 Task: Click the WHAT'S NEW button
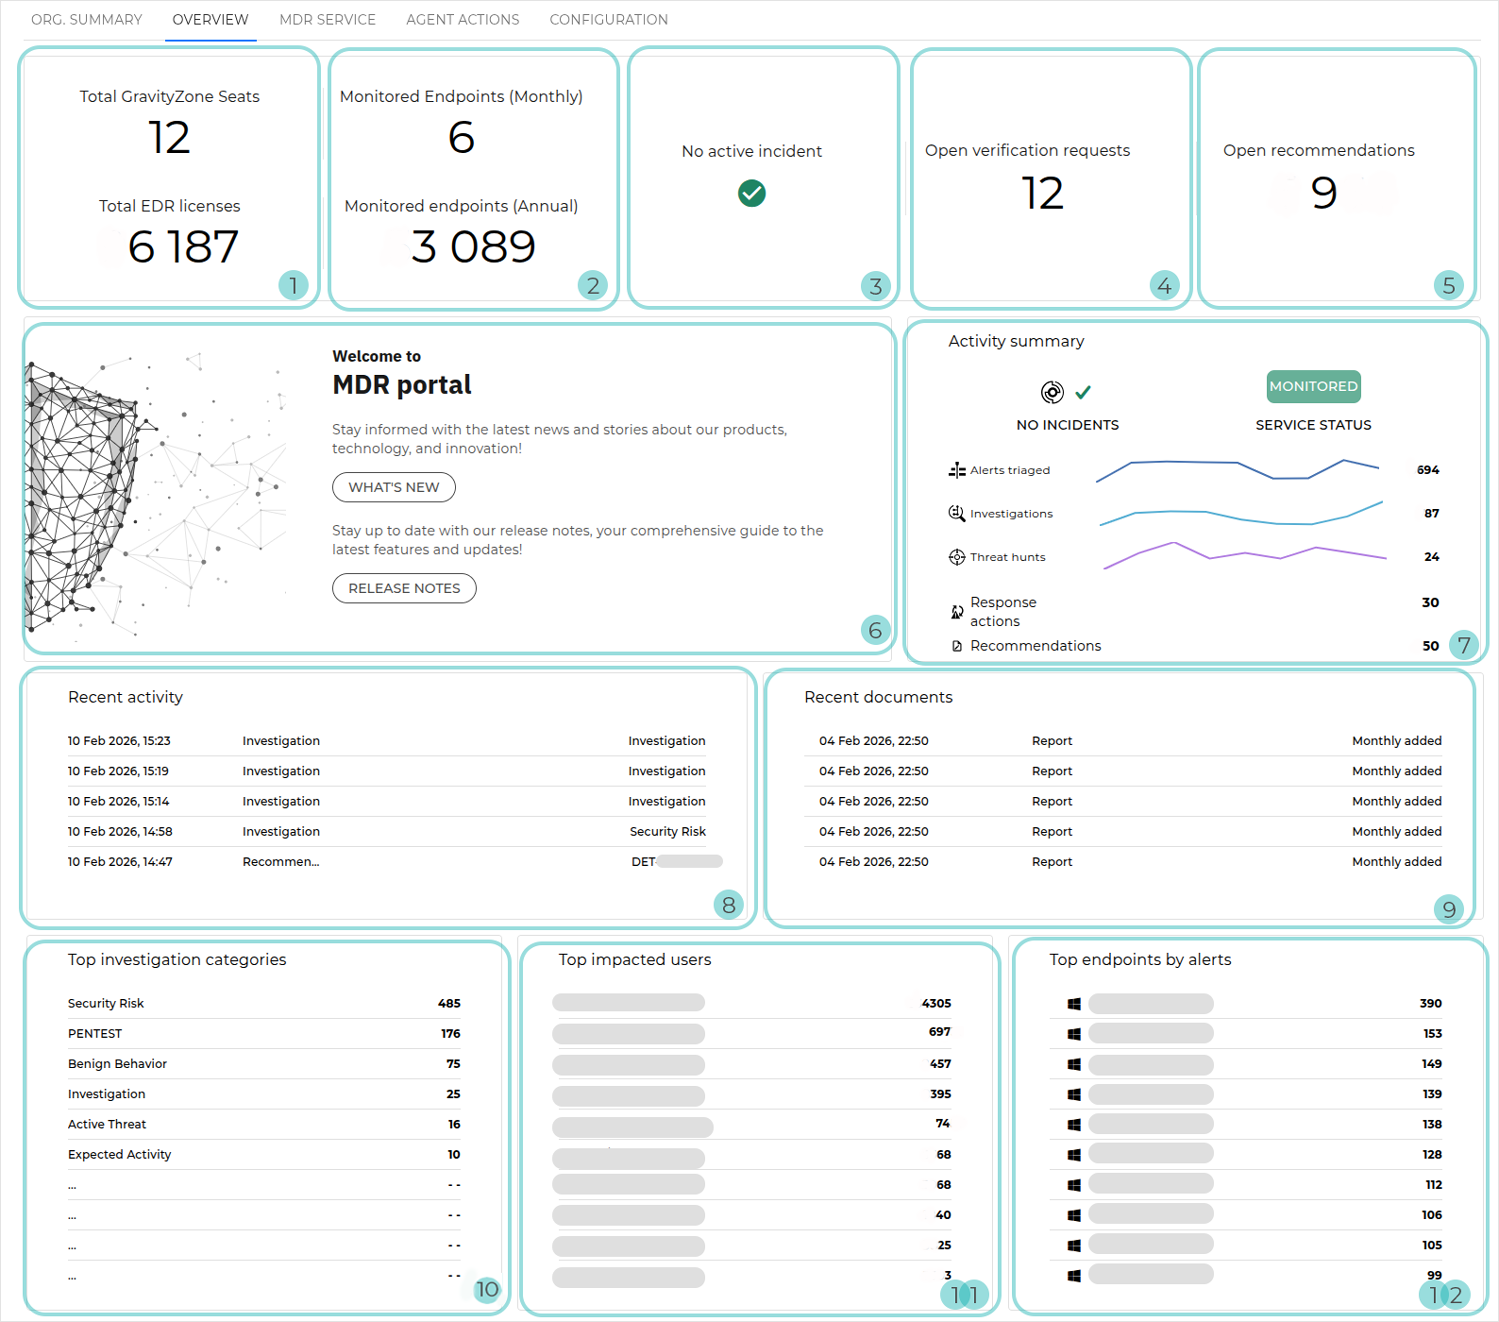(393, 487)
